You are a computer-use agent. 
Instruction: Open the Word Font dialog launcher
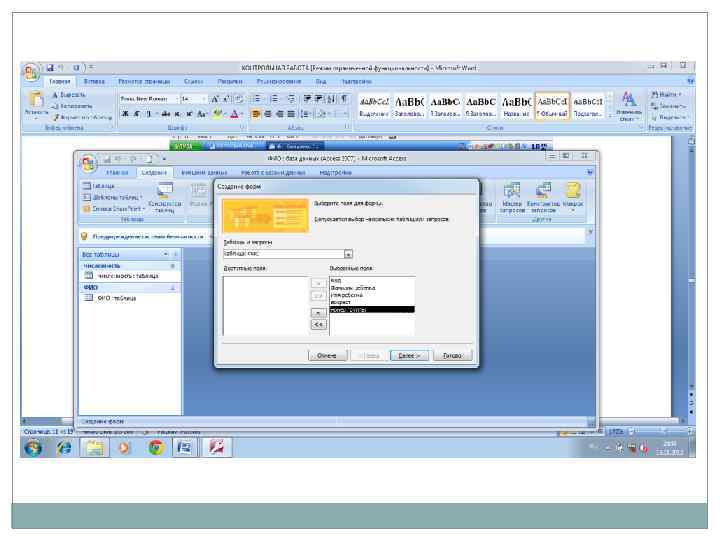click(x=242, y=127)
